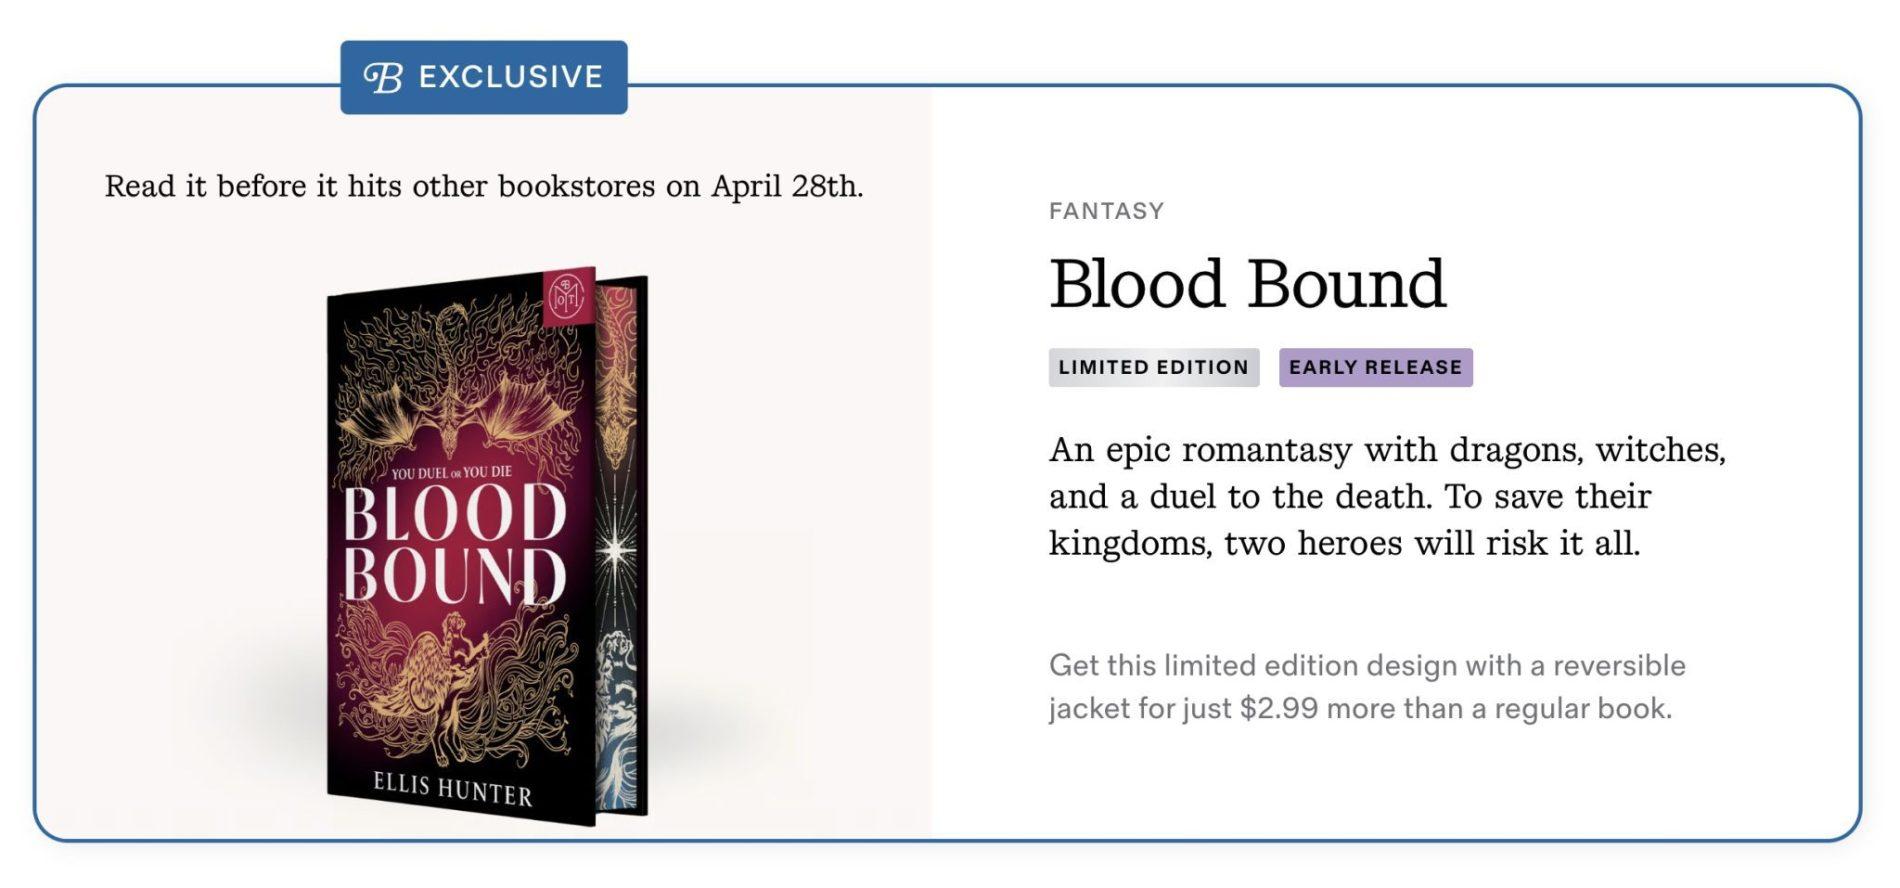Click the red BOTM logo on book cover
The width and height of the screenshot is (1900, 888).
click(568, 296)
